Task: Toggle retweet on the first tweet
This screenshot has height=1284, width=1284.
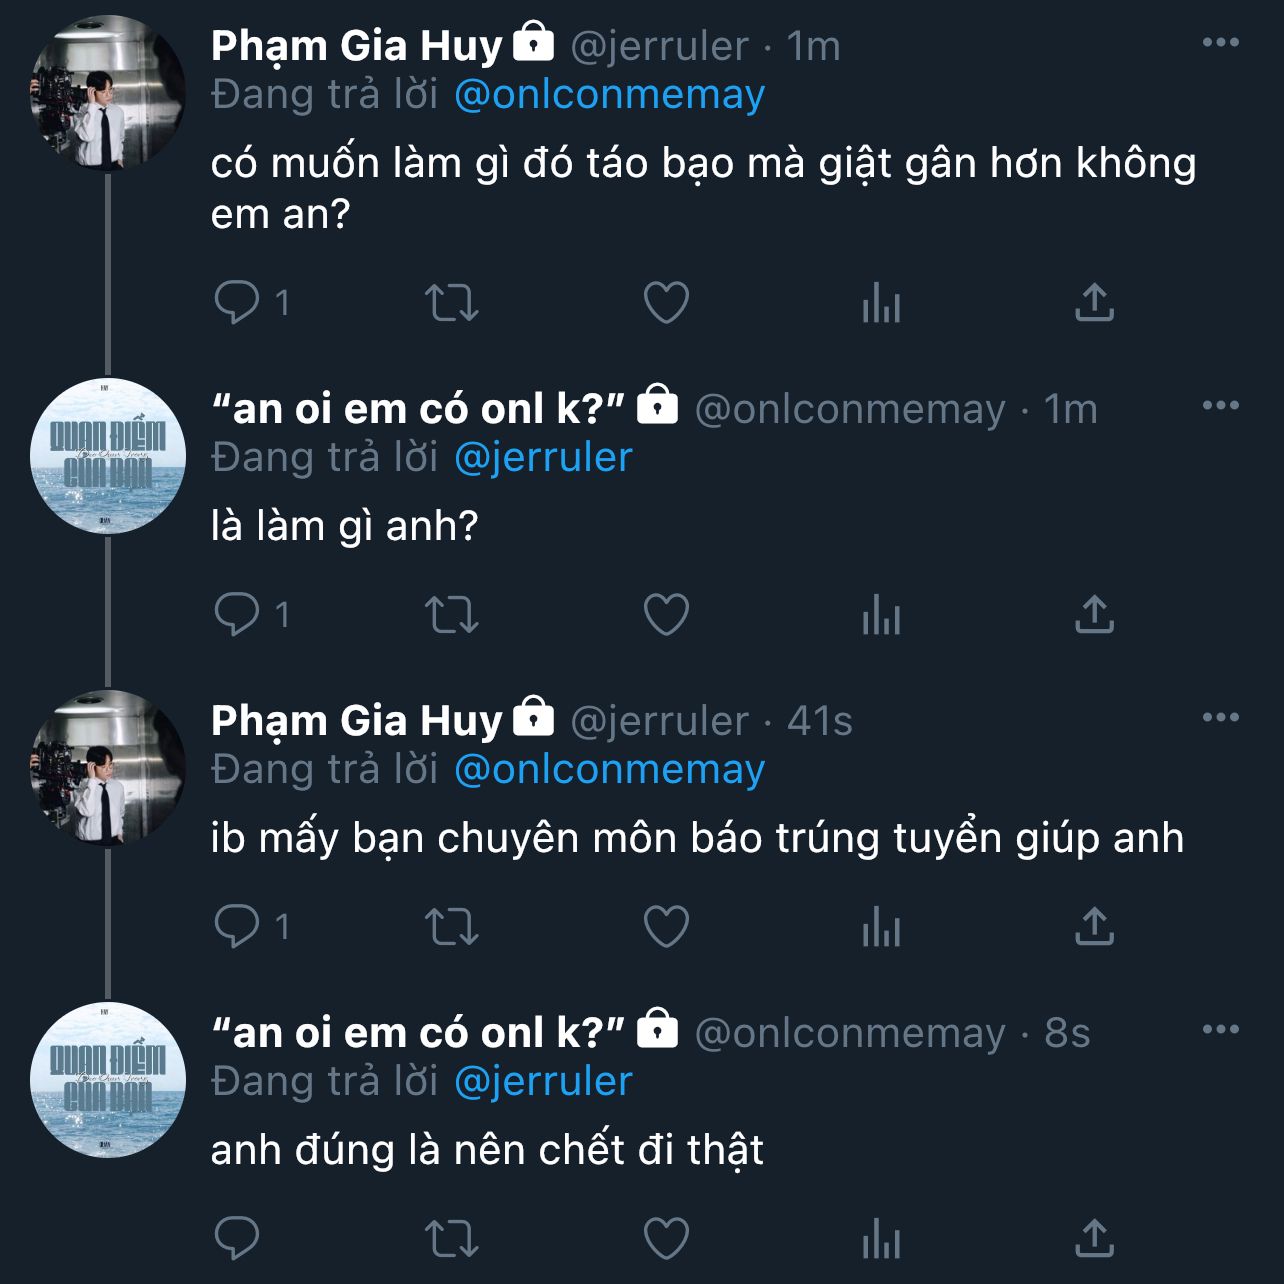Action: tap(452, 302)
